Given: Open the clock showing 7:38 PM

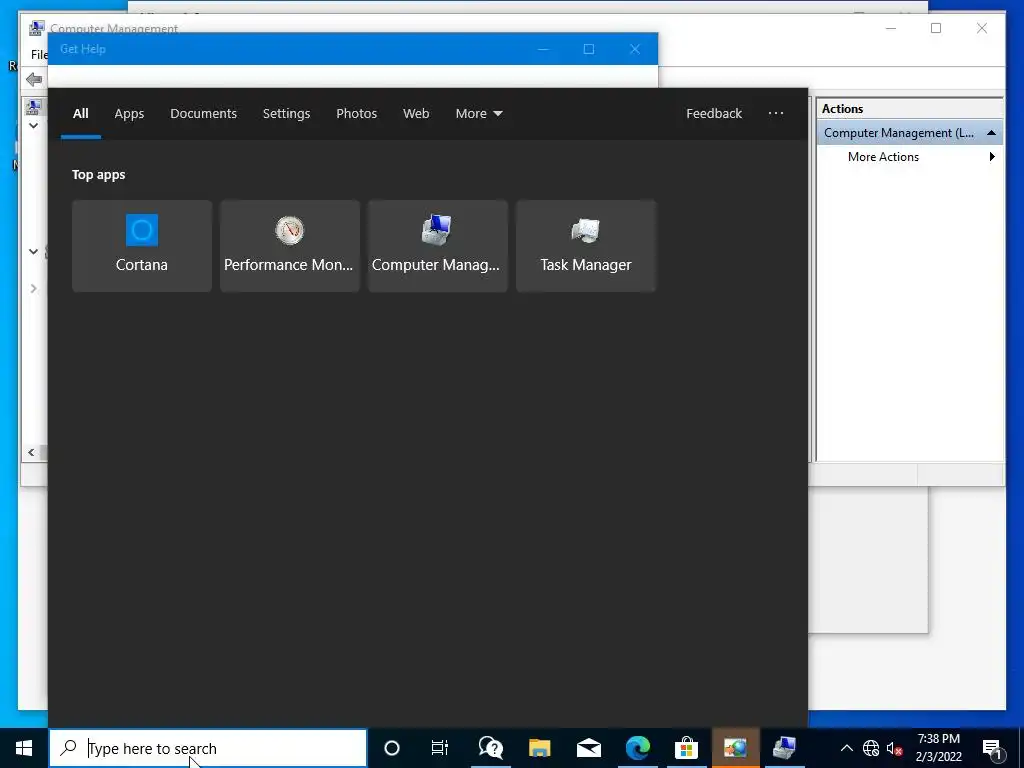Looking at the screenshot, I should pos(938,748).
